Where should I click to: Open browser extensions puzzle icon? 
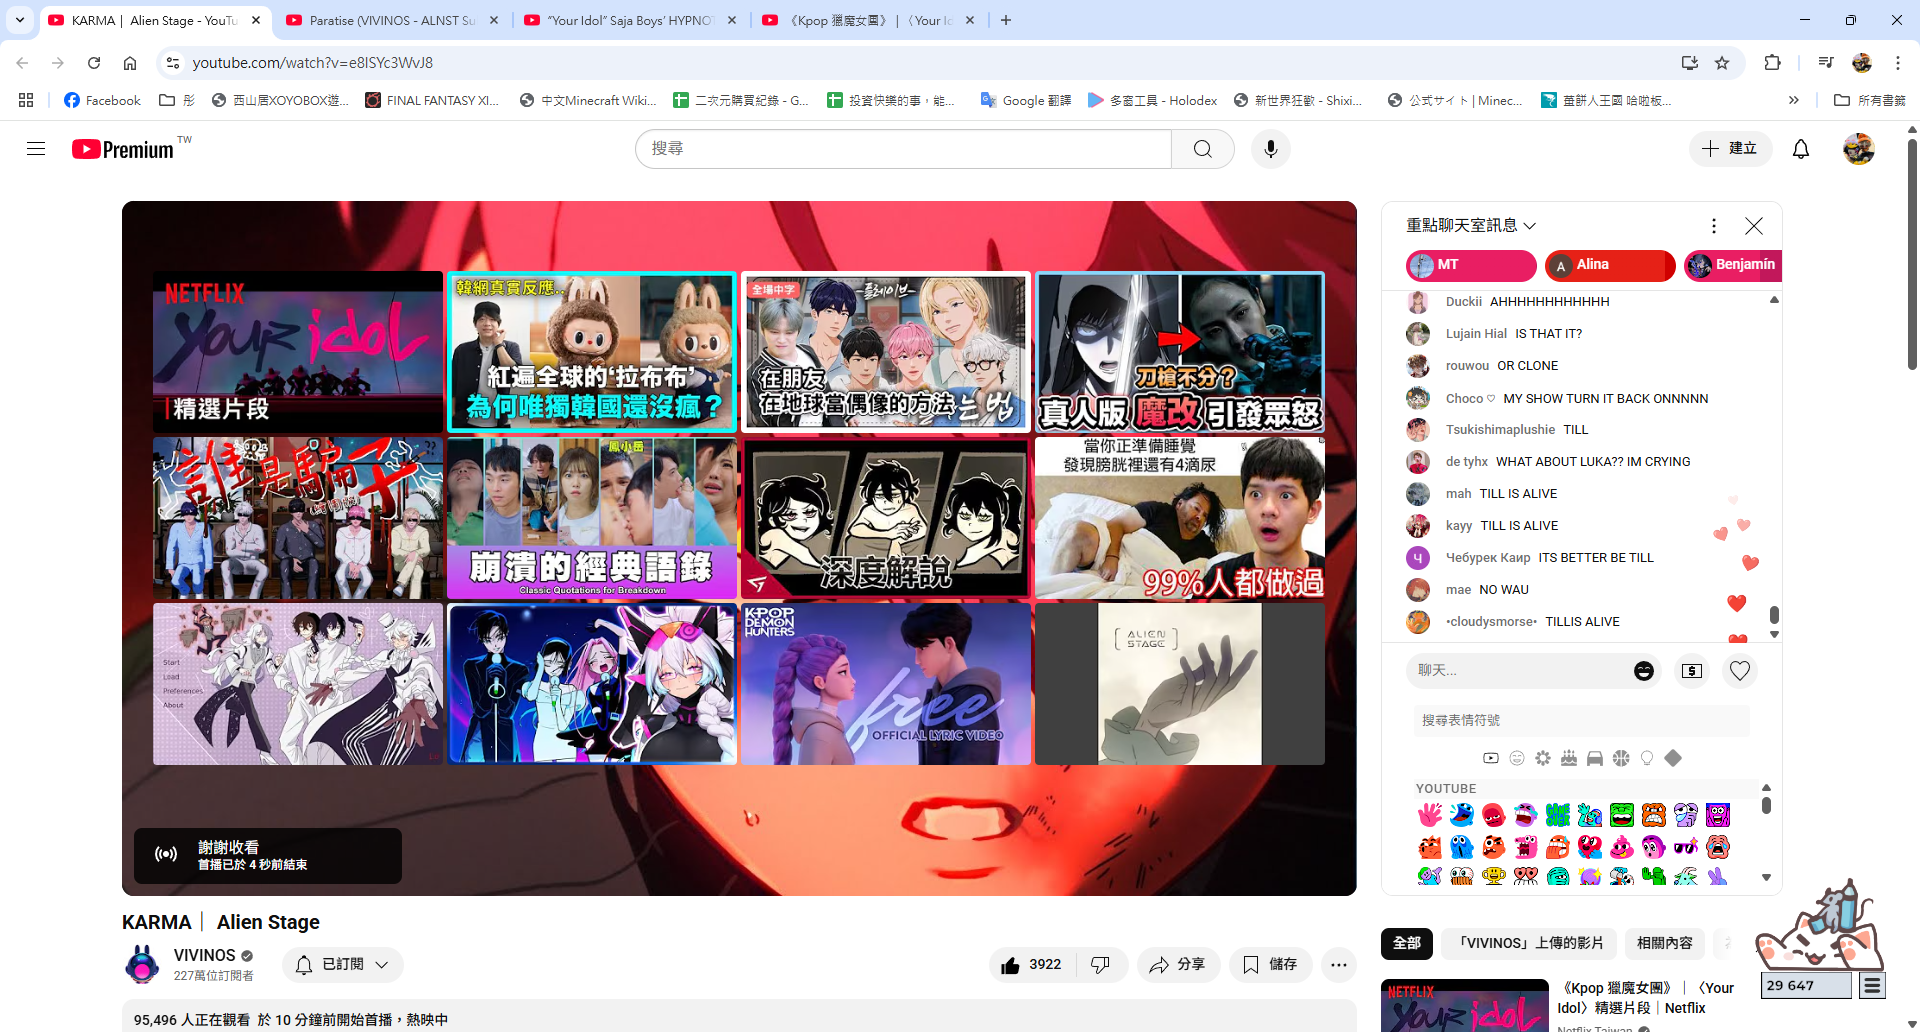(x=1772, y=63)
